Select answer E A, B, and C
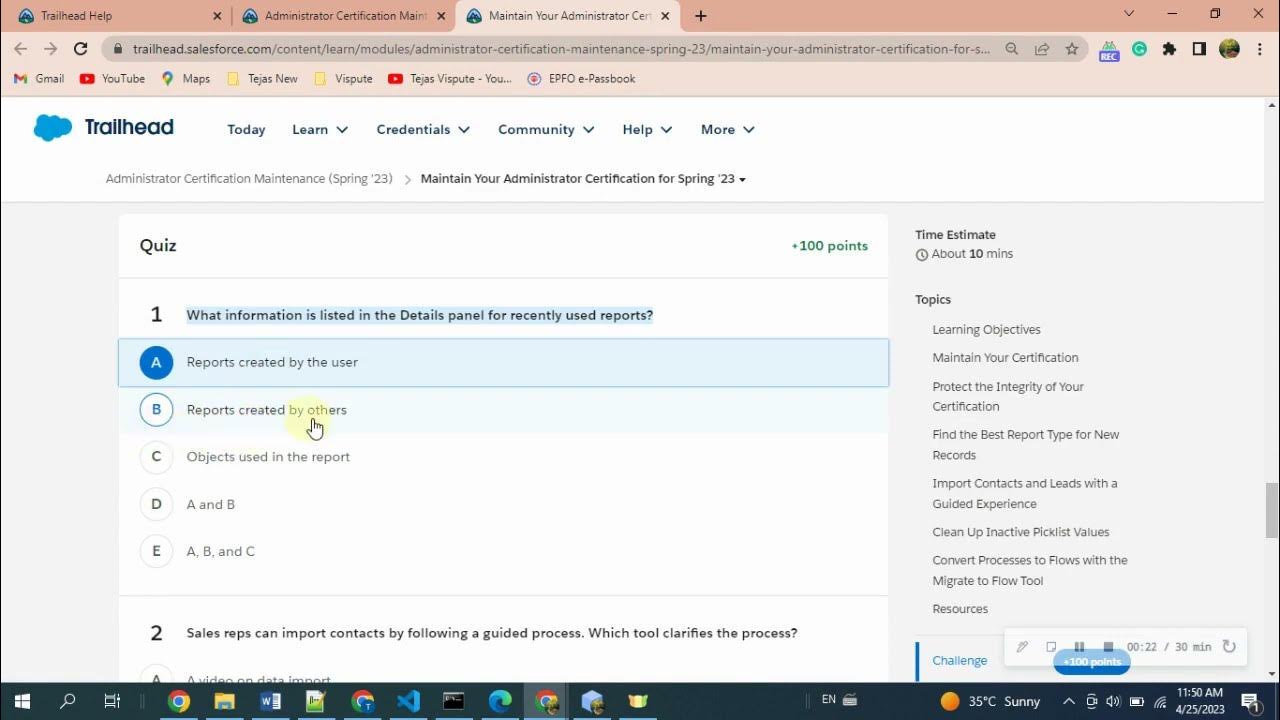 503,551
